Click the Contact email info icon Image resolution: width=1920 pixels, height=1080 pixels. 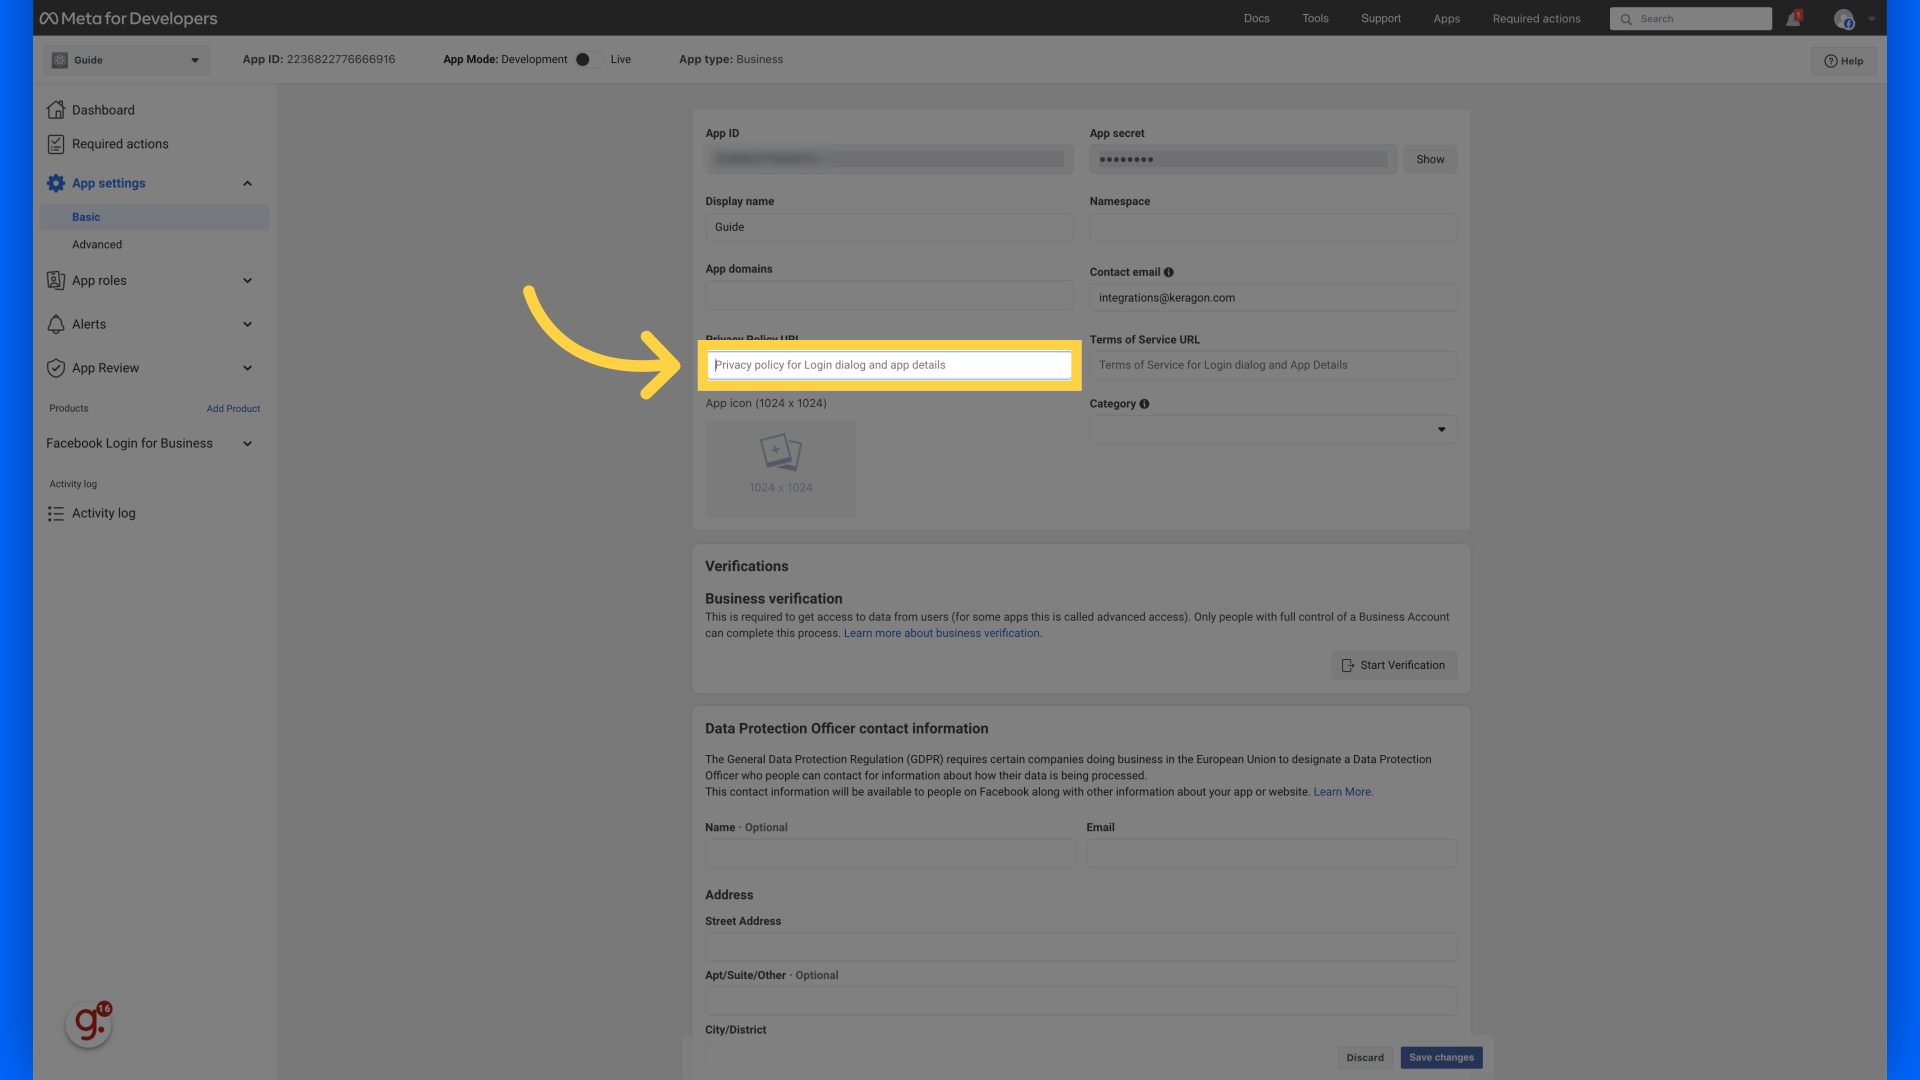tap(1169, 272)
